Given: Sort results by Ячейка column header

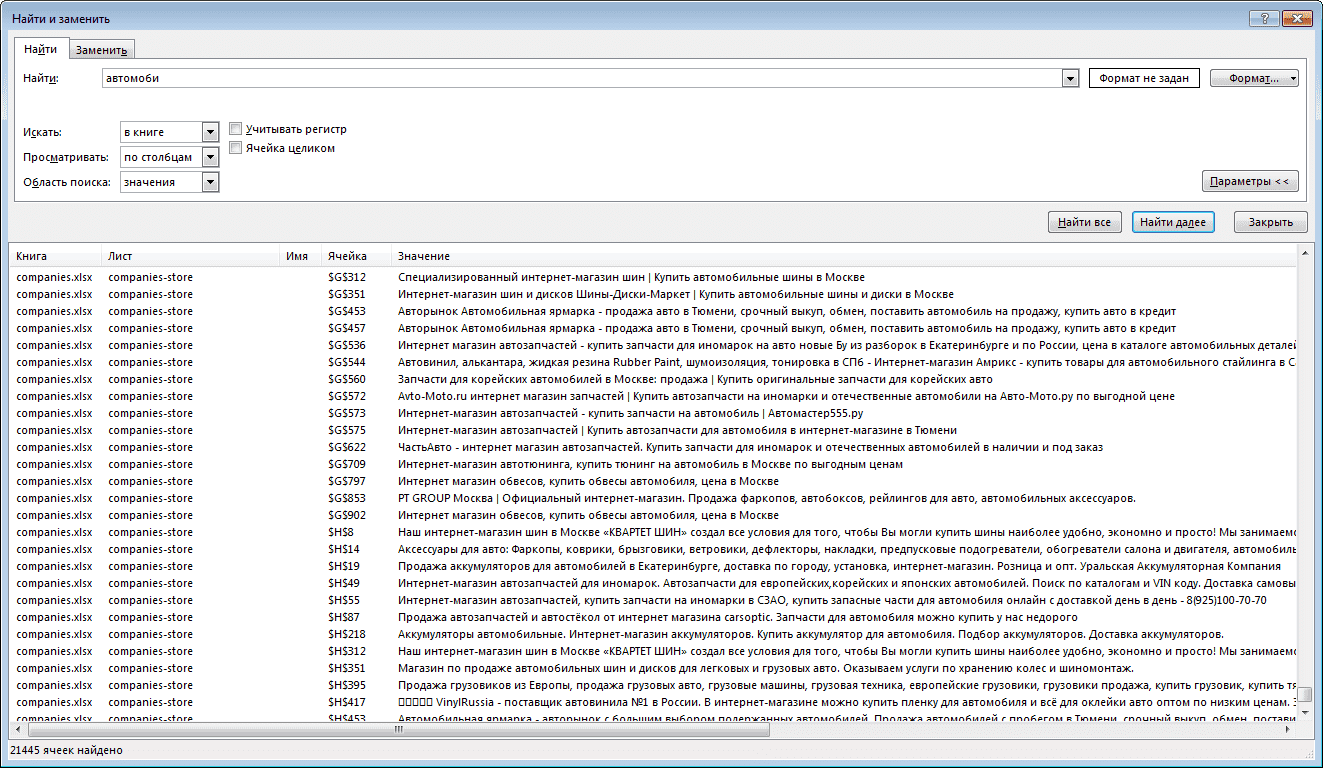Looking at the screenshot, I should (x=356, y=256).
